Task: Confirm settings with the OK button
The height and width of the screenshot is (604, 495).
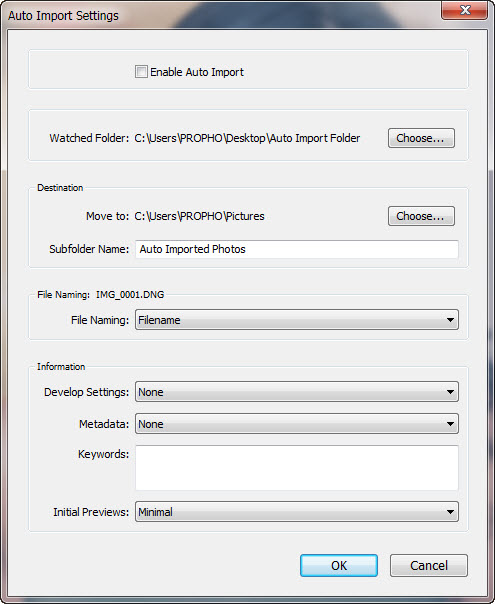Action: (339, 565)
